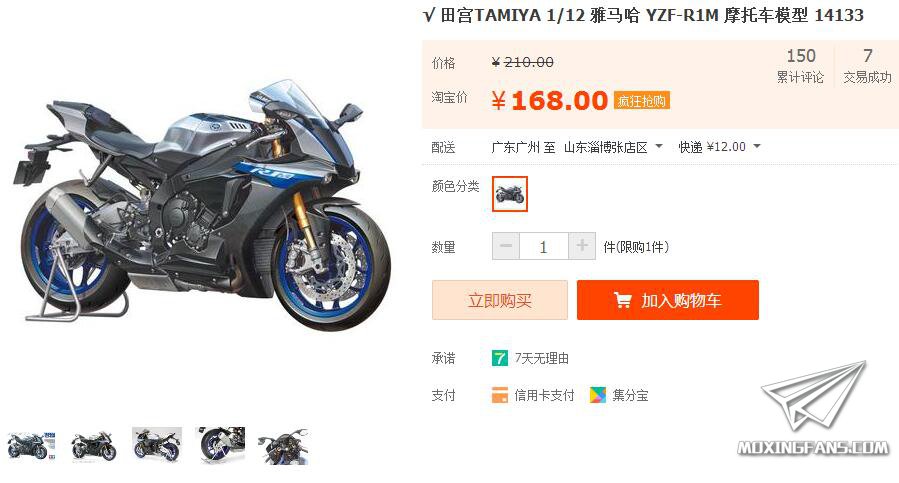Viewport: 899px width, 483px height.
Task: Select the last front-view motorcycle thumbnail
Action: (283, 446)
